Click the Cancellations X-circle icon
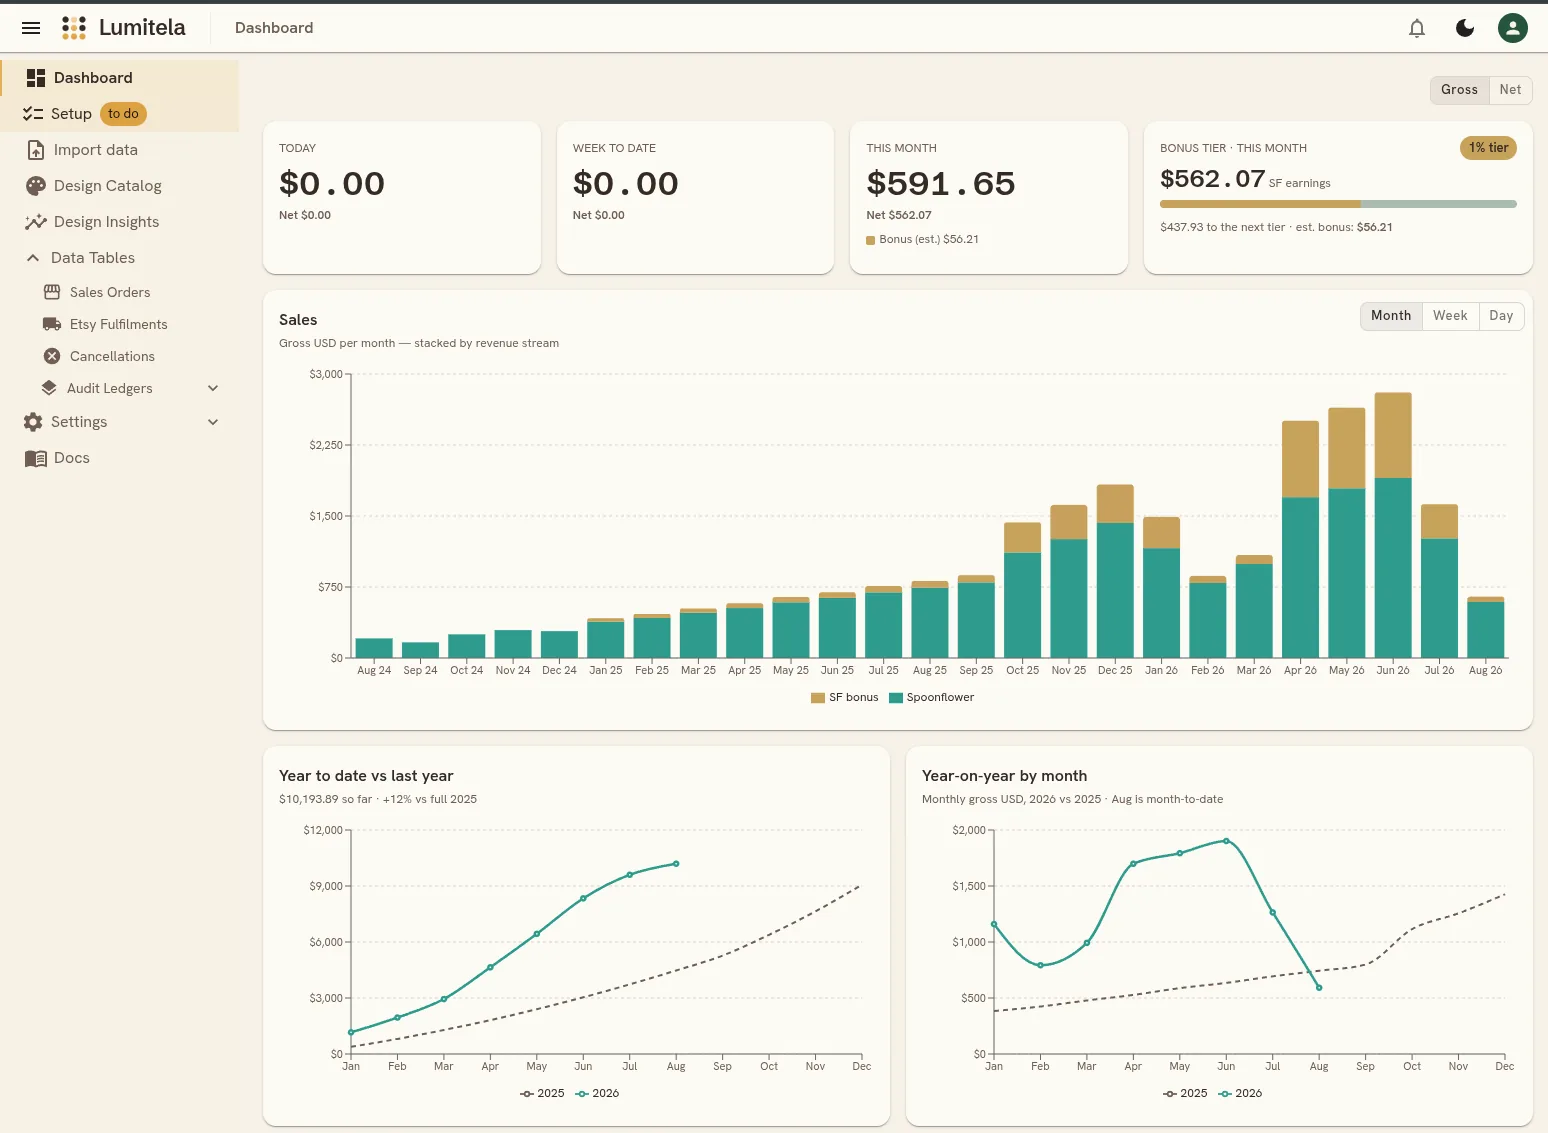This screenshot has width=1548, height=1133. [52, 356]
